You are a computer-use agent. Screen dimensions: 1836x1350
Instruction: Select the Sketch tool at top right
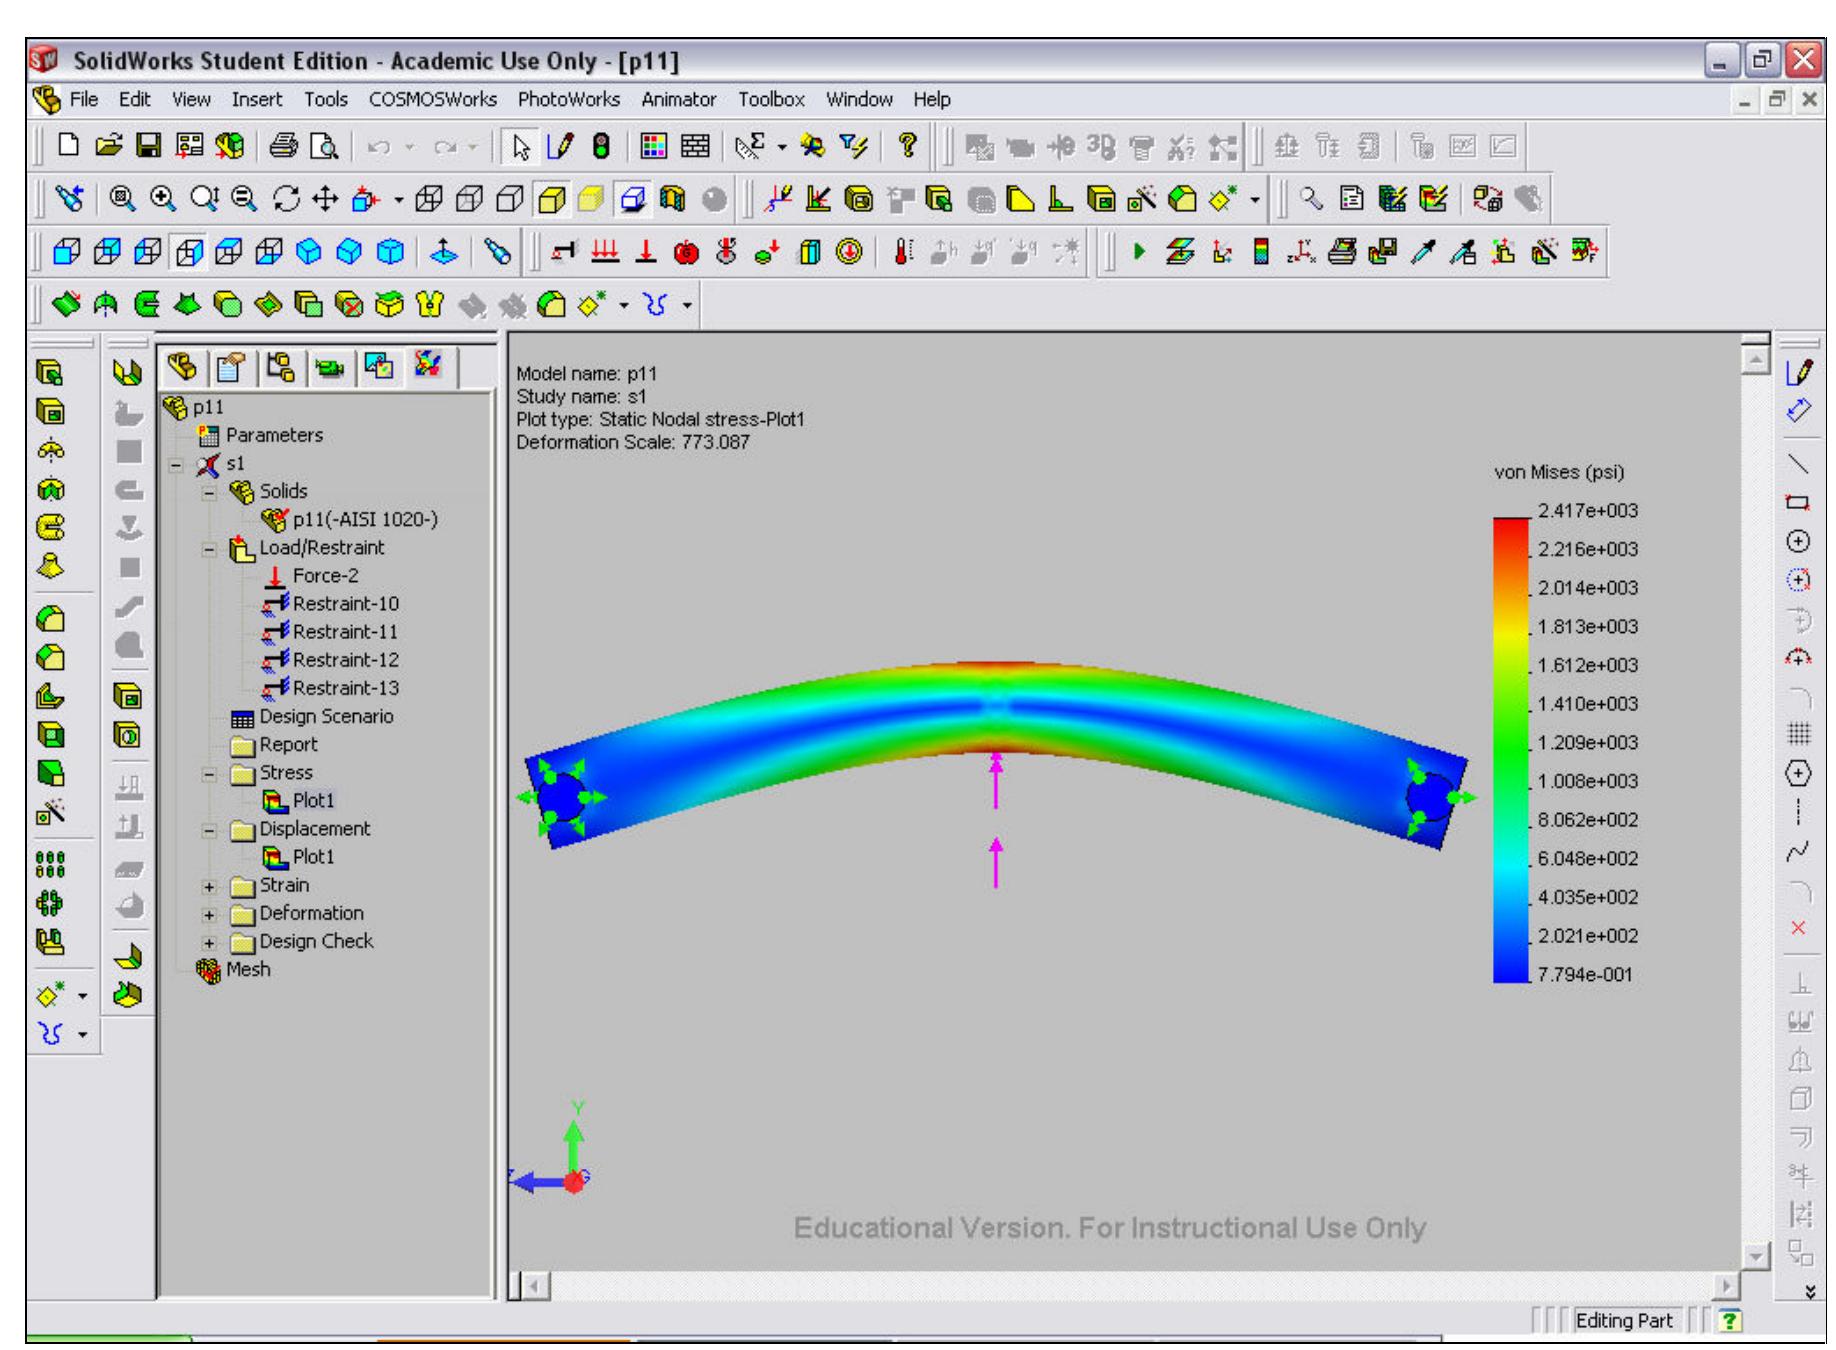[x=1798, y=373]
